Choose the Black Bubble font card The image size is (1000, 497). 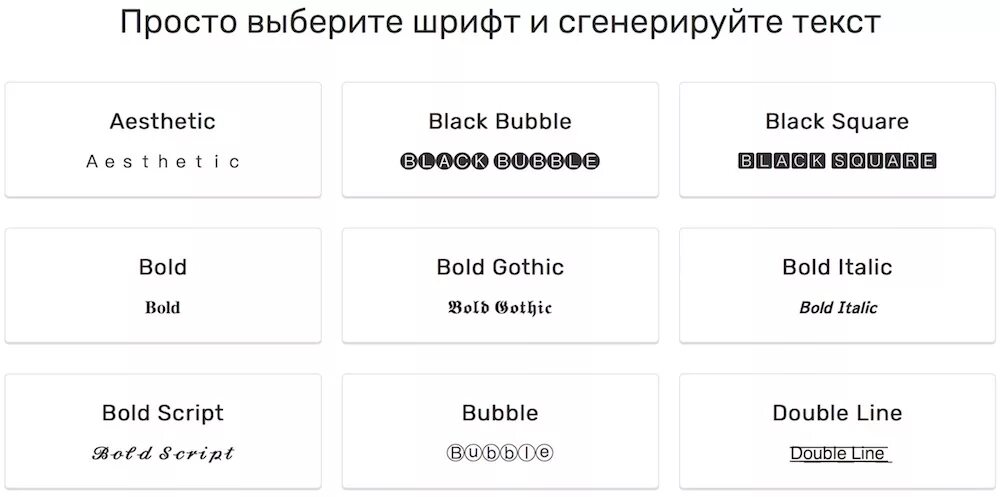(x=500, y=139)
